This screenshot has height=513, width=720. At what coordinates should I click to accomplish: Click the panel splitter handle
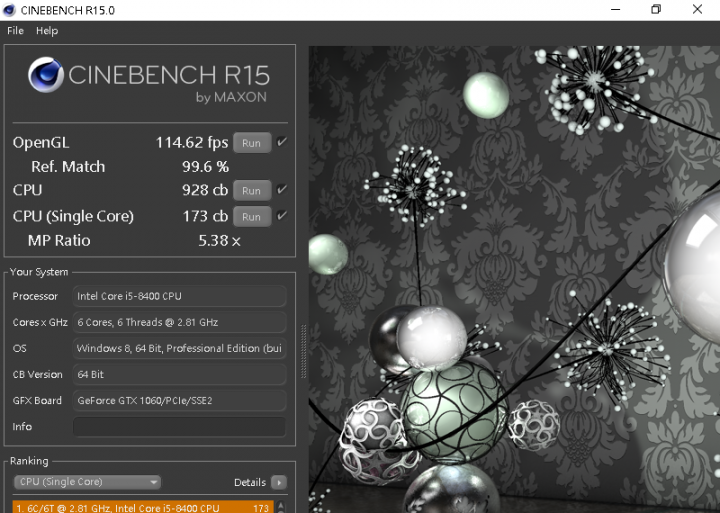point(303,351)
